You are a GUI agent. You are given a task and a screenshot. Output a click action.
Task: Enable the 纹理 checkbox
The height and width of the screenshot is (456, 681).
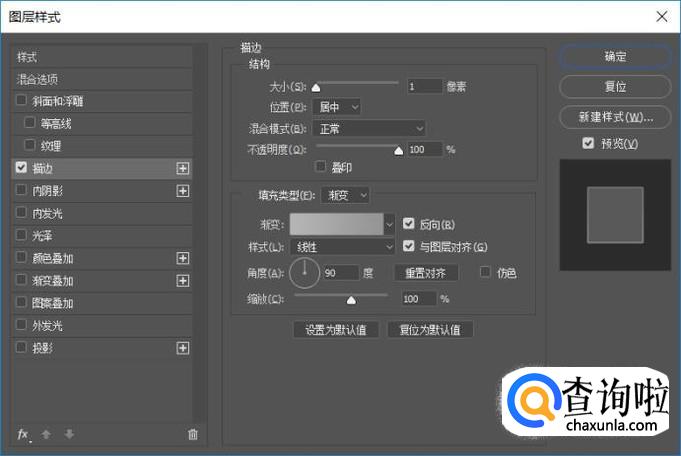pyautogui.click(x=30, y=145)
